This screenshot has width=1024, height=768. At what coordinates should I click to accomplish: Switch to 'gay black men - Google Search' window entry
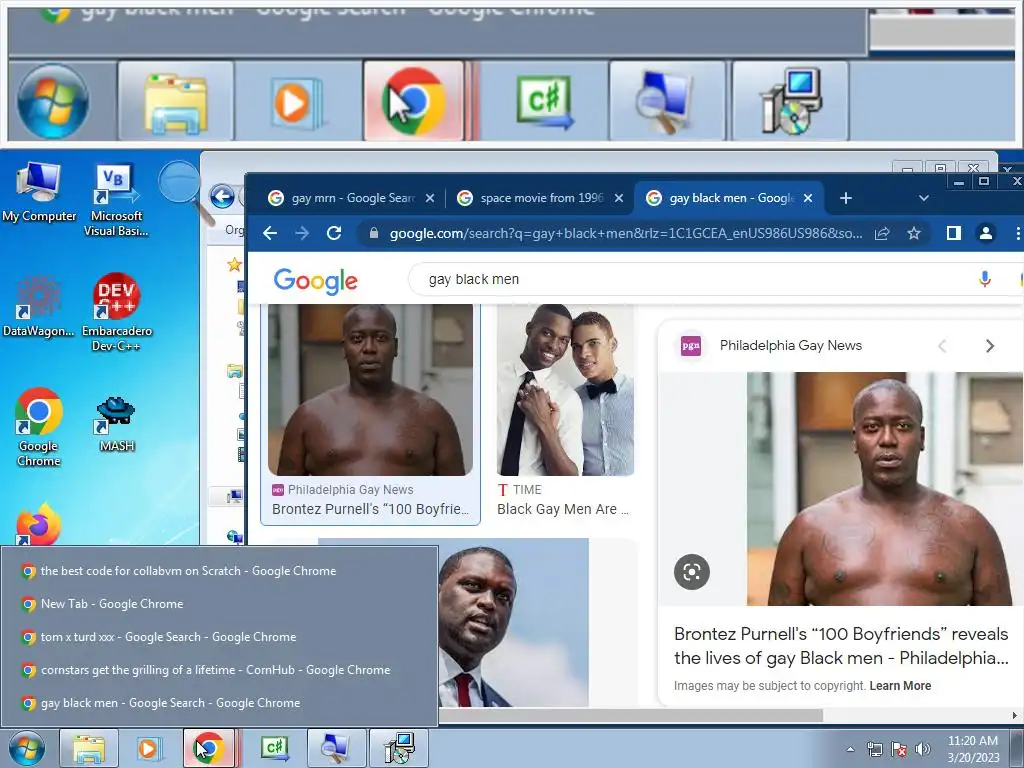pyautogui.click(x=219, y=703)
